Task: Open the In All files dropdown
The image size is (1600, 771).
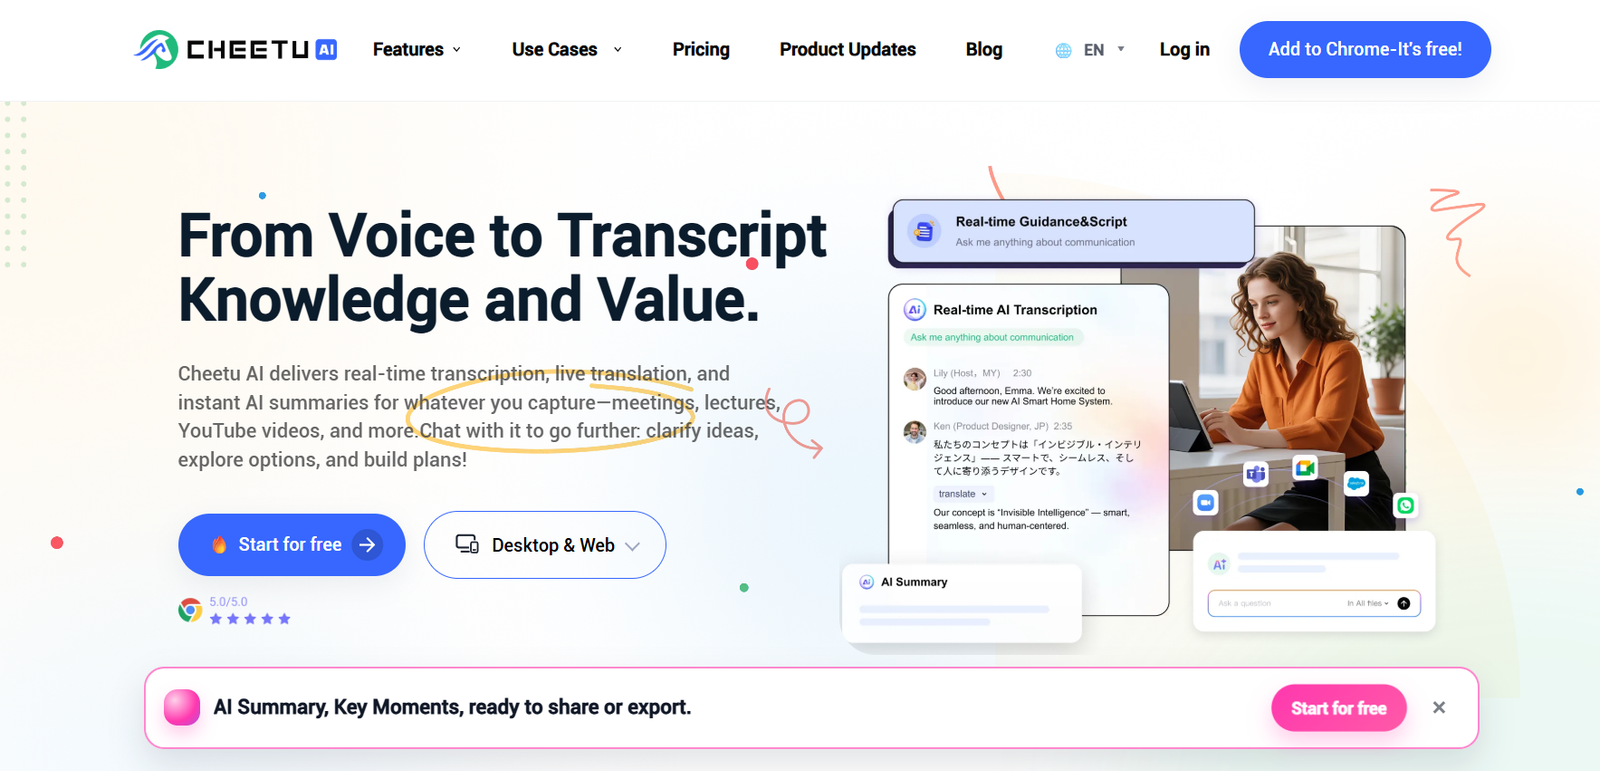Action: point(1368,603)
